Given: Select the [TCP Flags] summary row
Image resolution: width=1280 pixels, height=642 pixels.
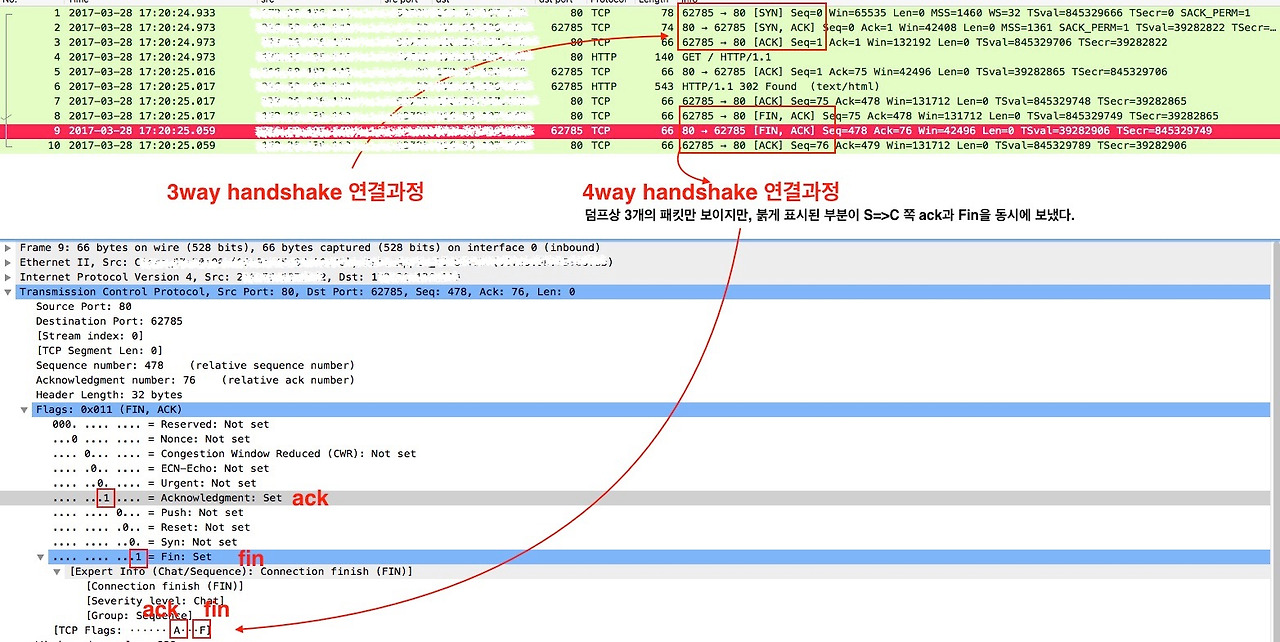Looking at the screenshot, I should 133,630.
